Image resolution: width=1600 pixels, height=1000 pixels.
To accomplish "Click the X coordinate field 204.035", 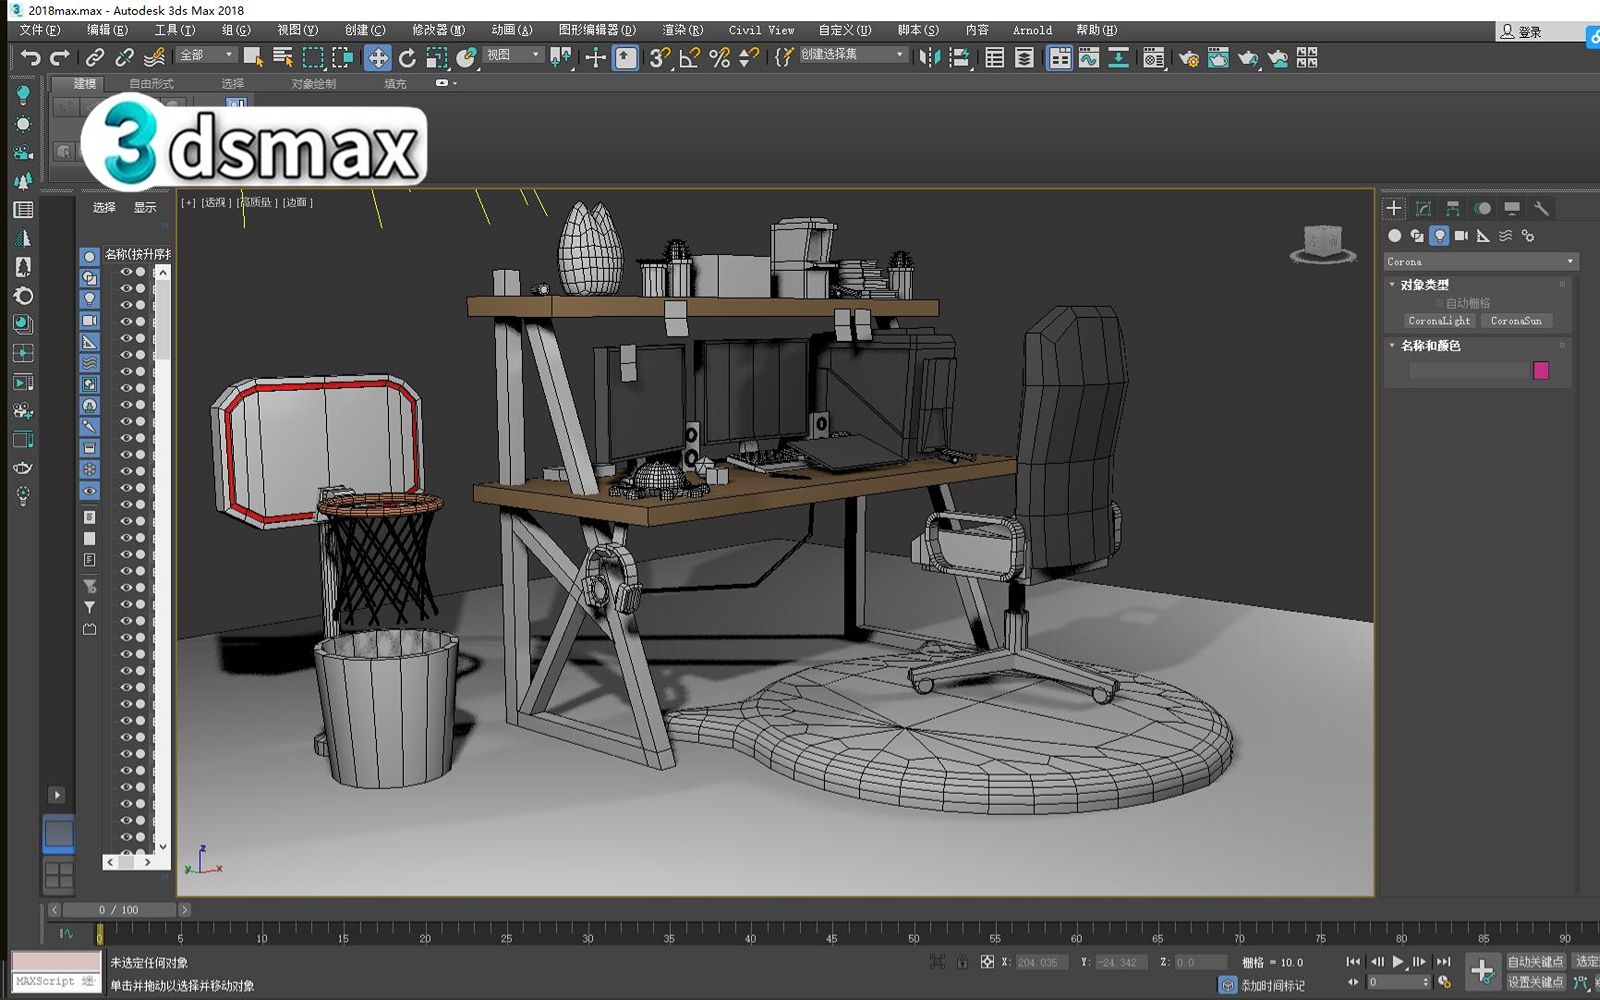I will pos(1040,962).
